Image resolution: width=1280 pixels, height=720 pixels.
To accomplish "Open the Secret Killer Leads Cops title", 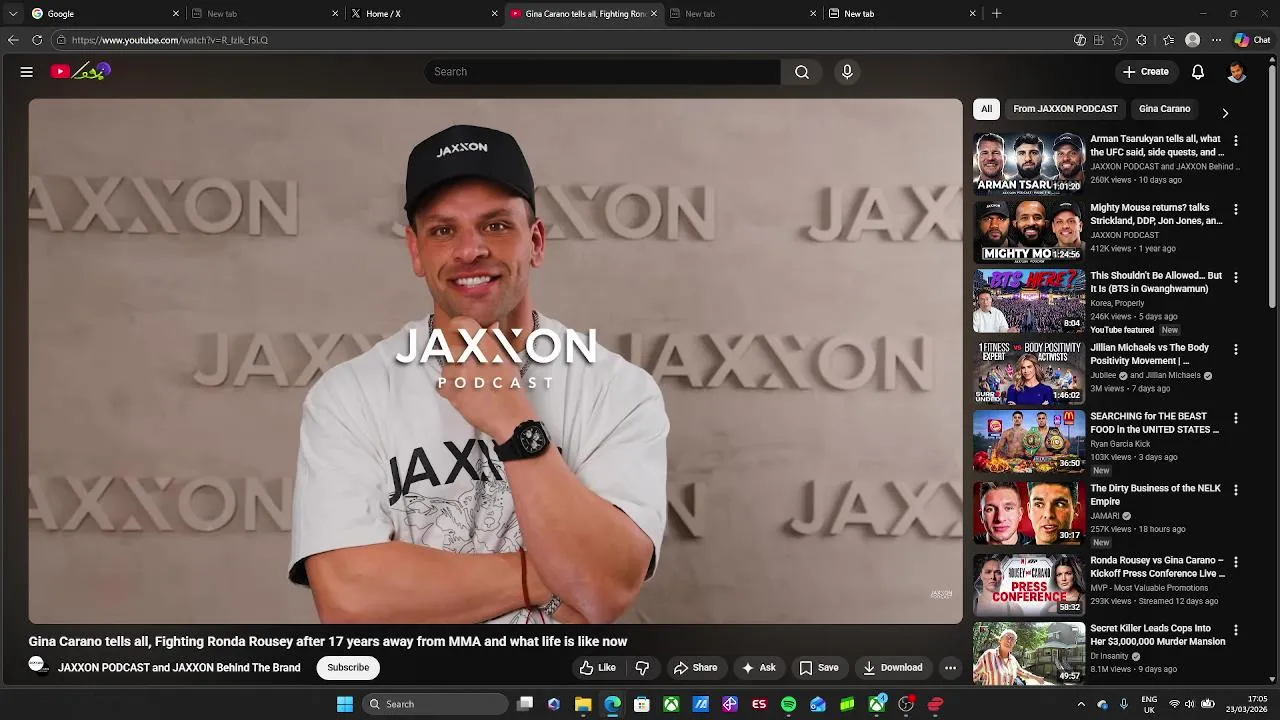I will pos(1157,635).
